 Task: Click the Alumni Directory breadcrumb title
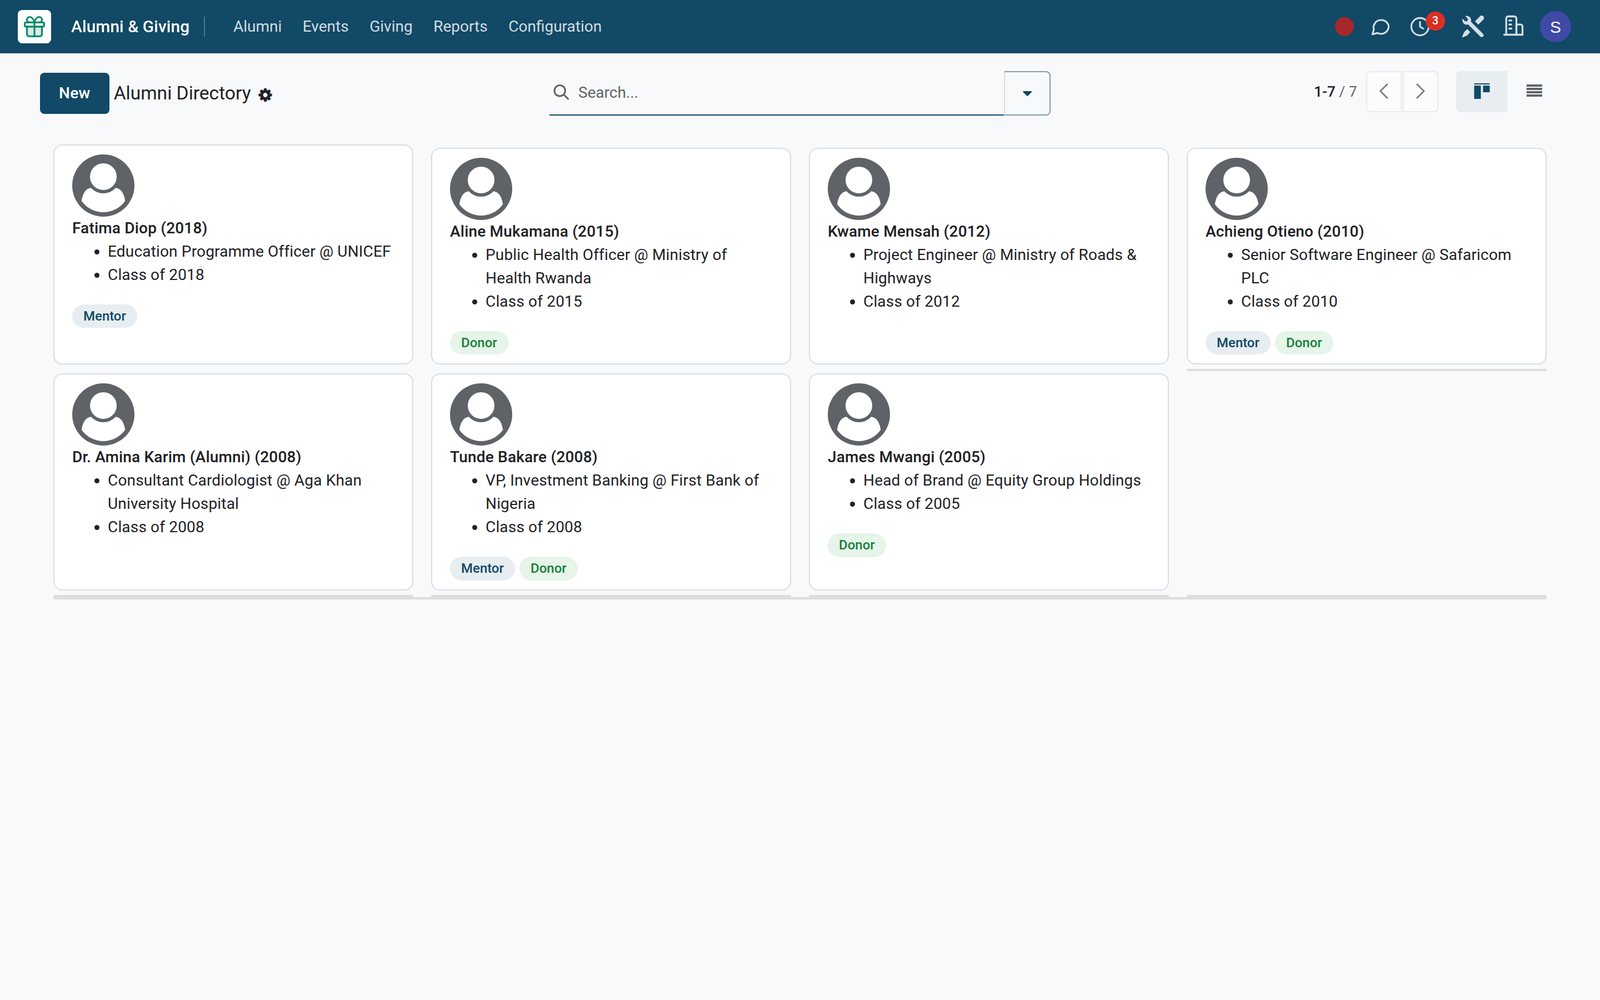(182, 93)
